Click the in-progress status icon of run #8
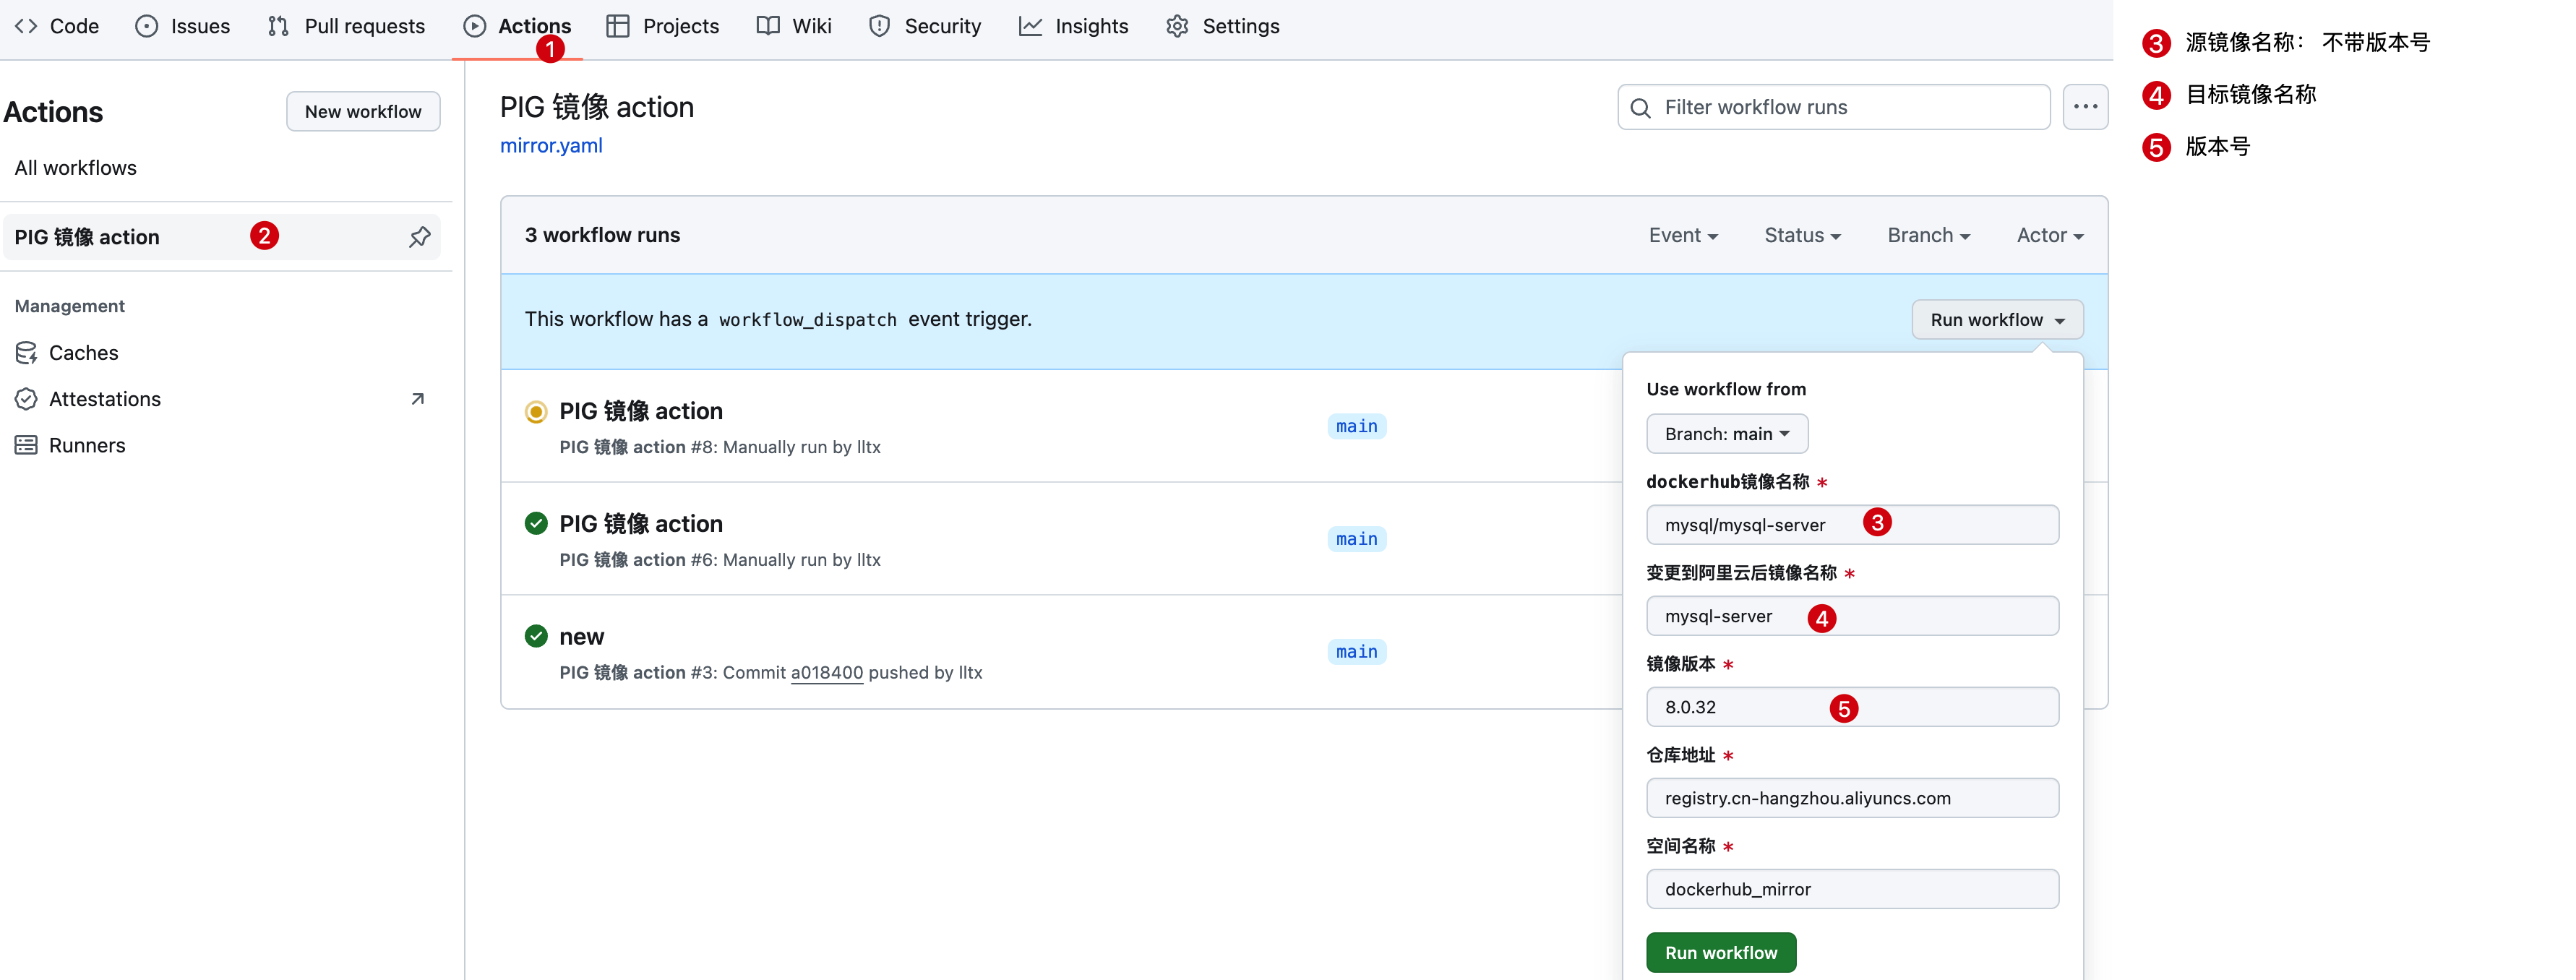The image size is (2576, 980). tap(536, 412)
